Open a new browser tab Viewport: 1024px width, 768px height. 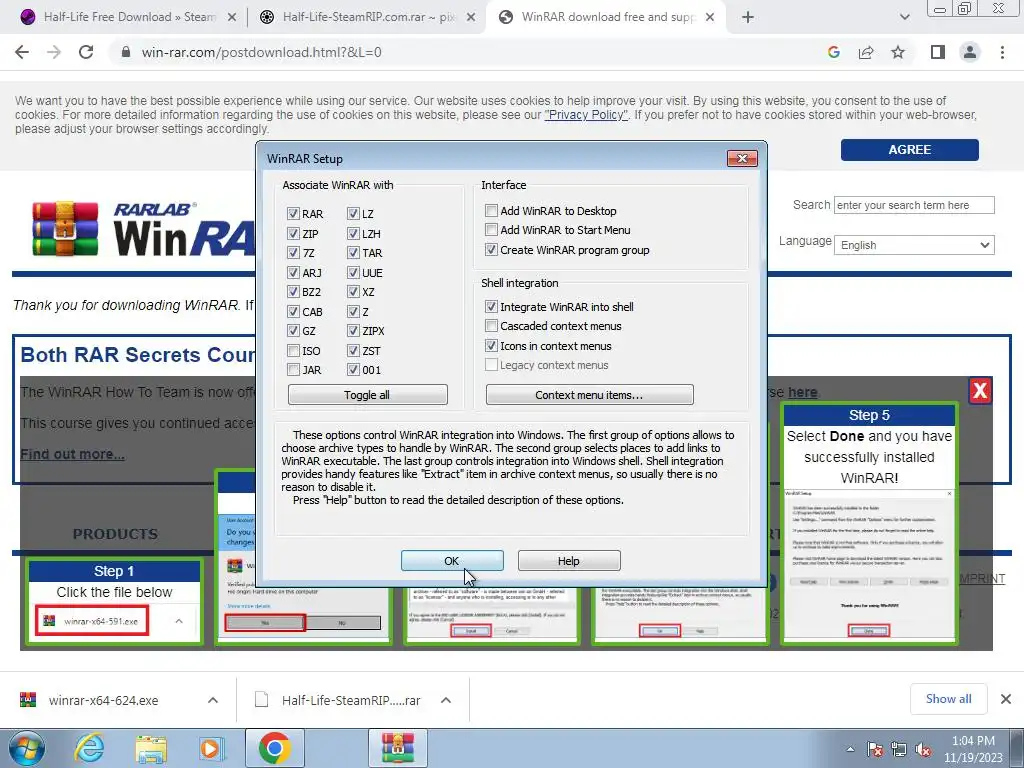[748, 17]
